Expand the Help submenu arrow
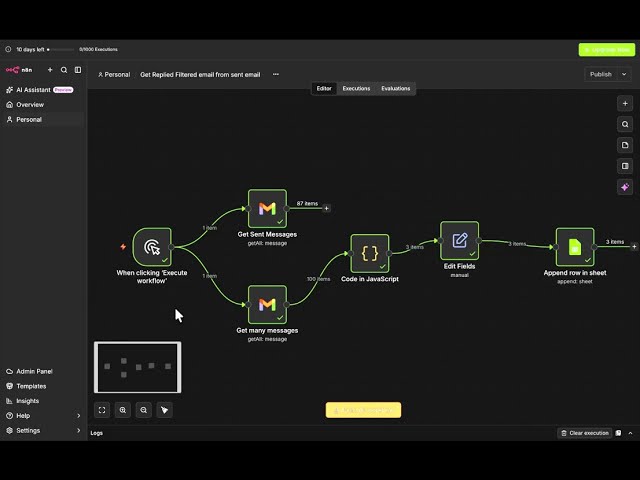The width and height of the screenshot is (640, 480). pyautogui.click(x=79, y=416)
